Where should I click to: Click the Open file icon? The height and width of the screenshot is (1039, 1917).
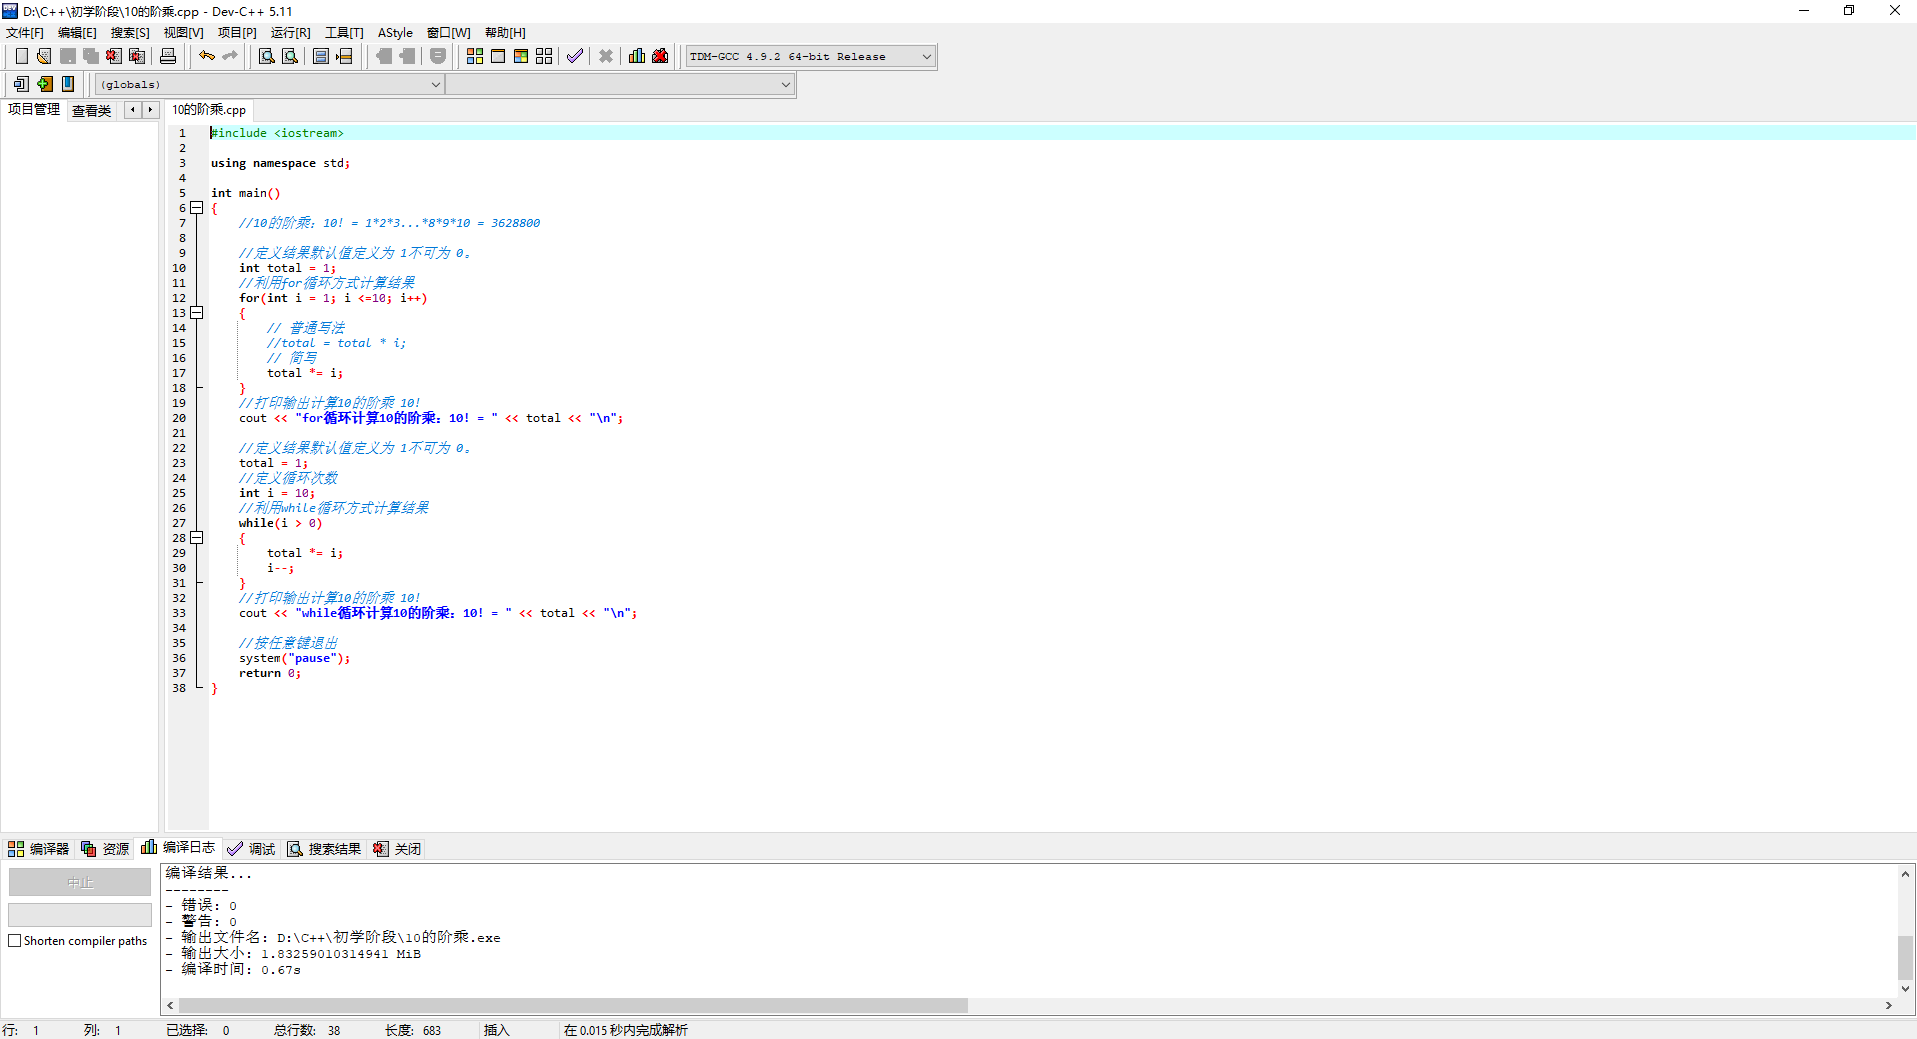pyautogui.click(x=44, y=56)
